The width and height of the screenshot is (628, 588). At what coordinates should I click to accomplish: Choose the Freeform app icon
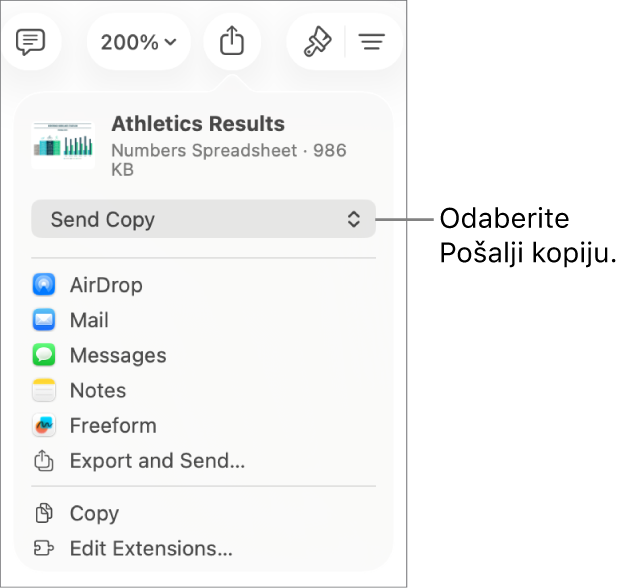click(x=44, y=425)
